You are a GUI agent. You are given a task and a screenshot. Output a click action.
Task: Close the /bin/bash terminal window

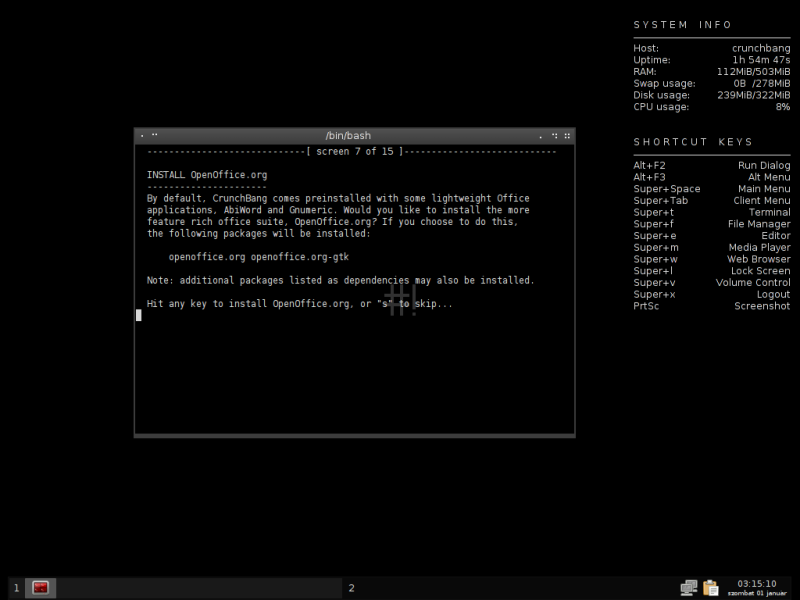pyautogui.click(x=567, y=136)
